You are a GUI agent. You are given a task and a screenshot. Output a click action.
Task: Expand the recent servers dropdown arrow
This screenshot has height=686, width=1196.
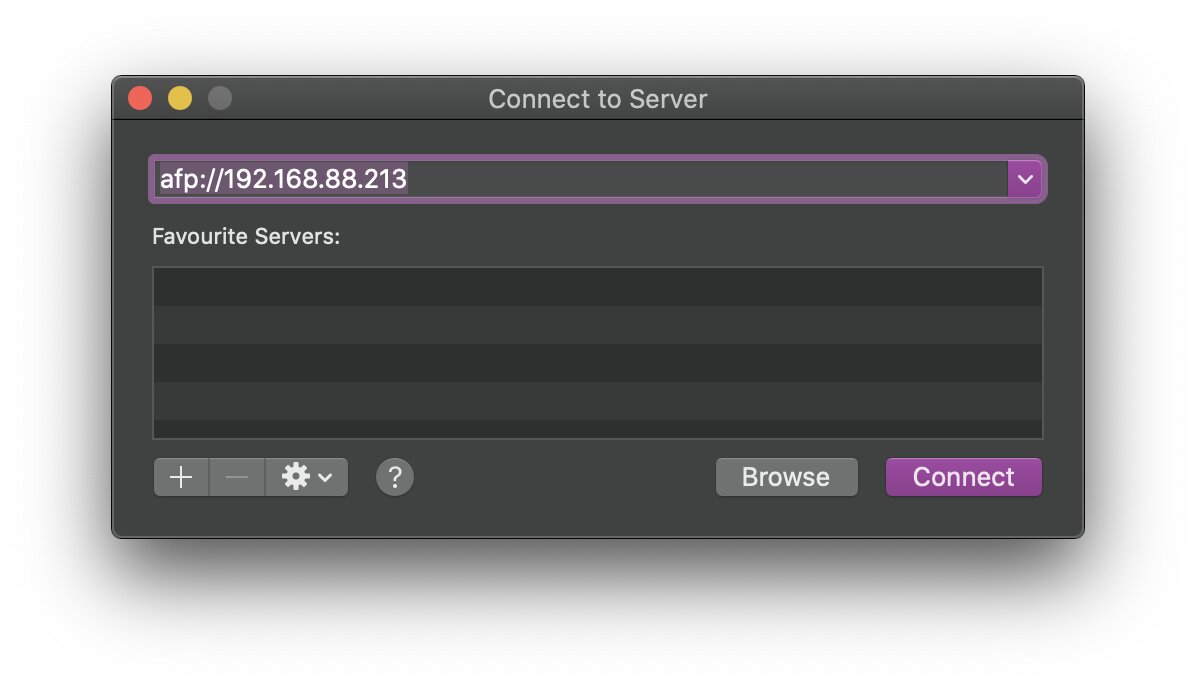click(x=1024, y=179)
